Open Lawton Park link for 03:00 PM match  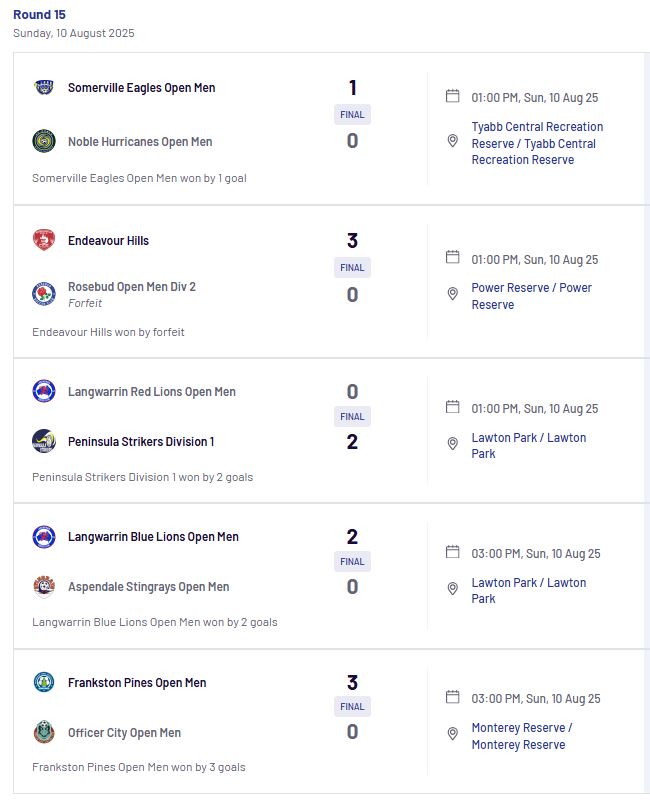[528, 590]
